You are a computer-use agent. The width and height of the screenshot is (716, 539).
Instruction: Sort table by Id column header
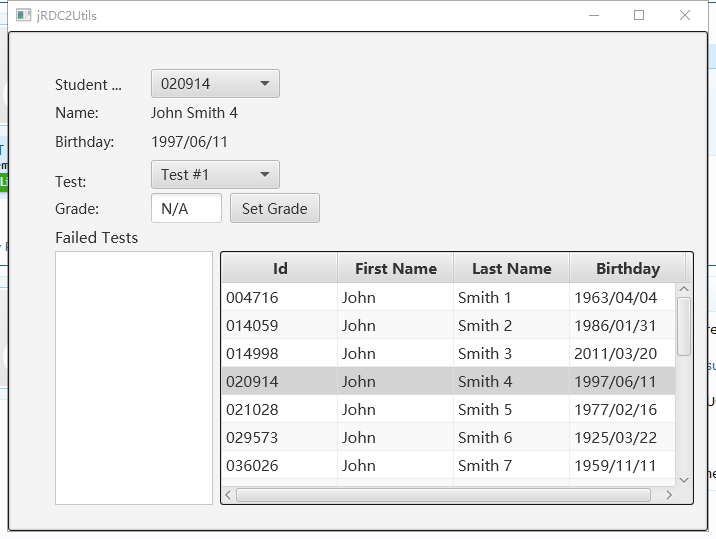click(x=280, y=268)
